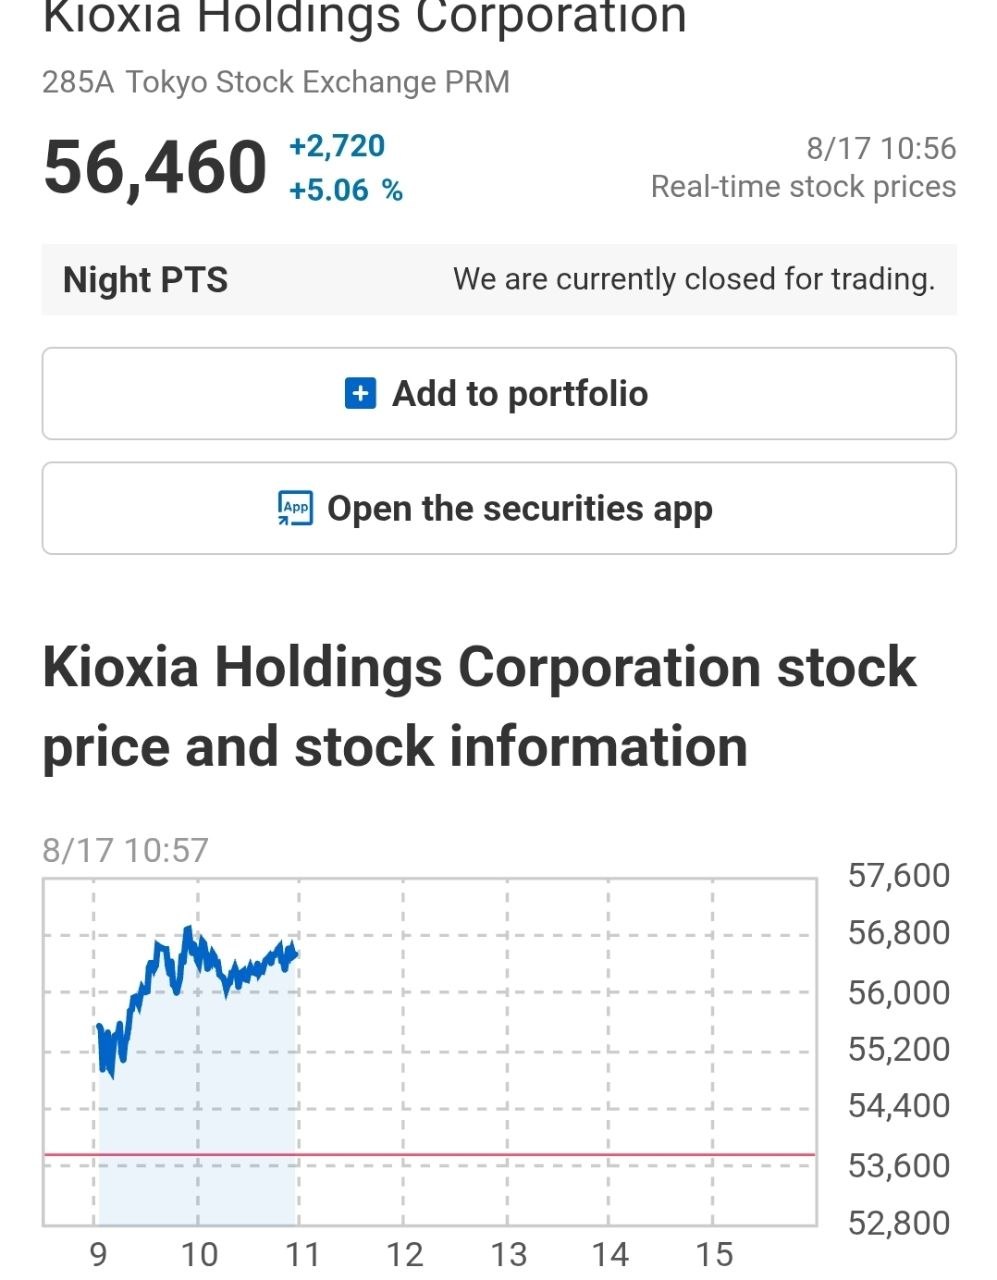Image resolution: width=997 pixels, height=1280 pixels.
Task: Click the blue plus icon on Add to portfolio
Action: point(360,393)
